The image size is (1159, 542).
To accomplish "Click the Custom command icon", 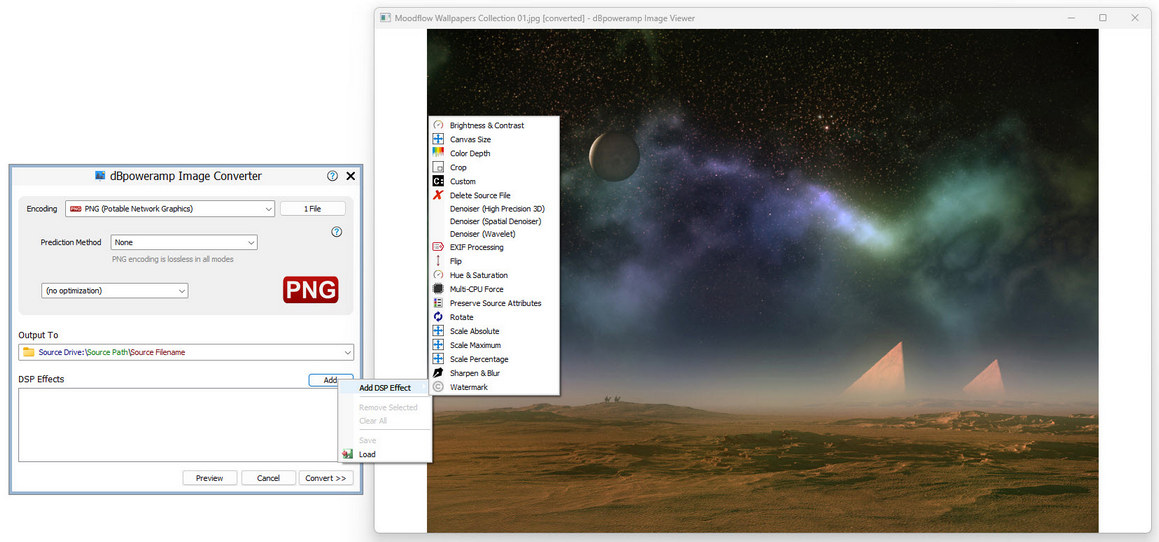I will (x=438, y=181).
